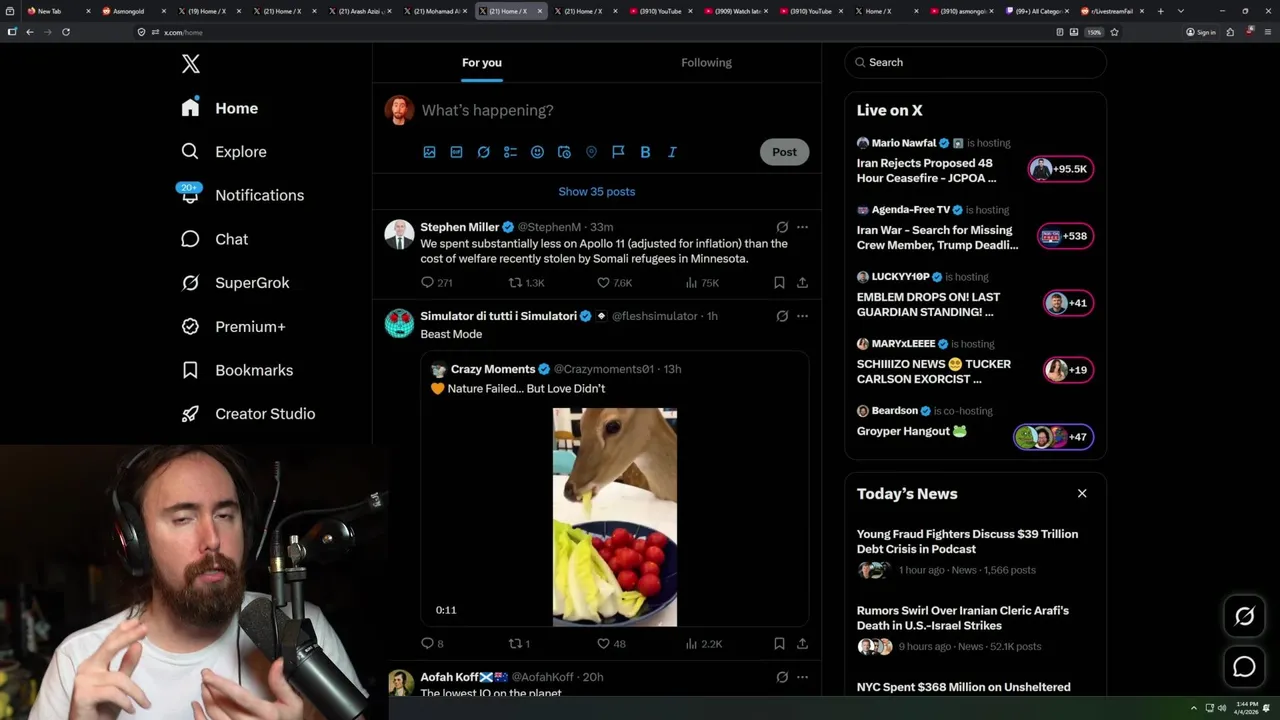Open Bookmarks from the sidebar
The image size is (1280, 720).
coord(238,370)
